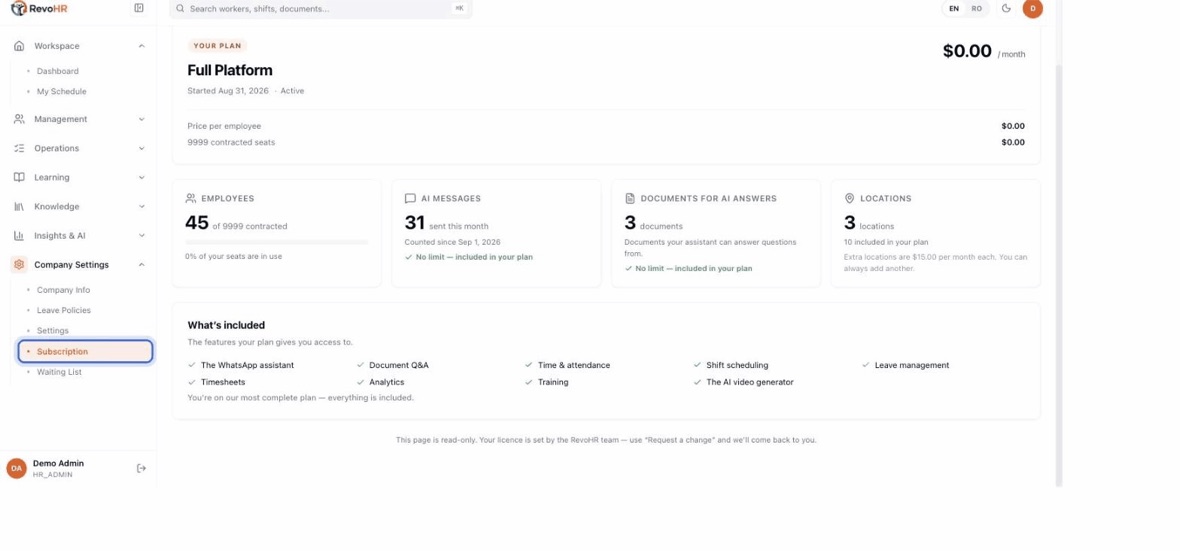Viewport: 1180px width, 551px height.
Task: Open the Subscription menu item
Action: coord(85,352)
